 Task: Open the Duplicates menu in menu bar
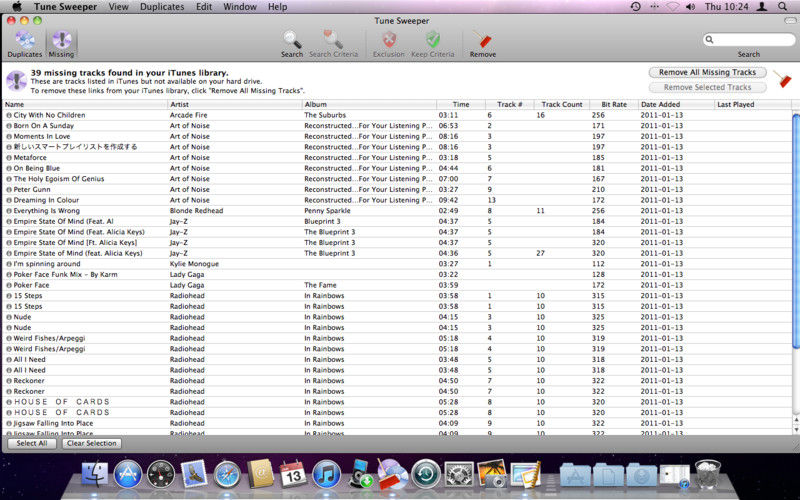(162, 7)
